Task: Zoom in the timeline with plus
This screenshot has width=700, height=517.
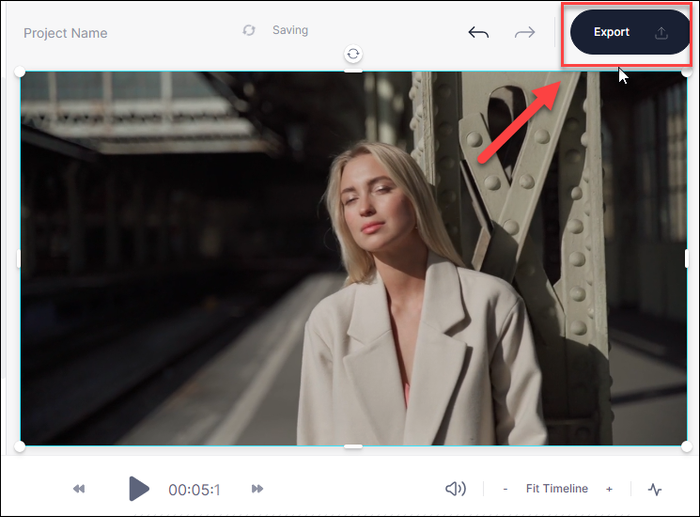Action: 609,489
